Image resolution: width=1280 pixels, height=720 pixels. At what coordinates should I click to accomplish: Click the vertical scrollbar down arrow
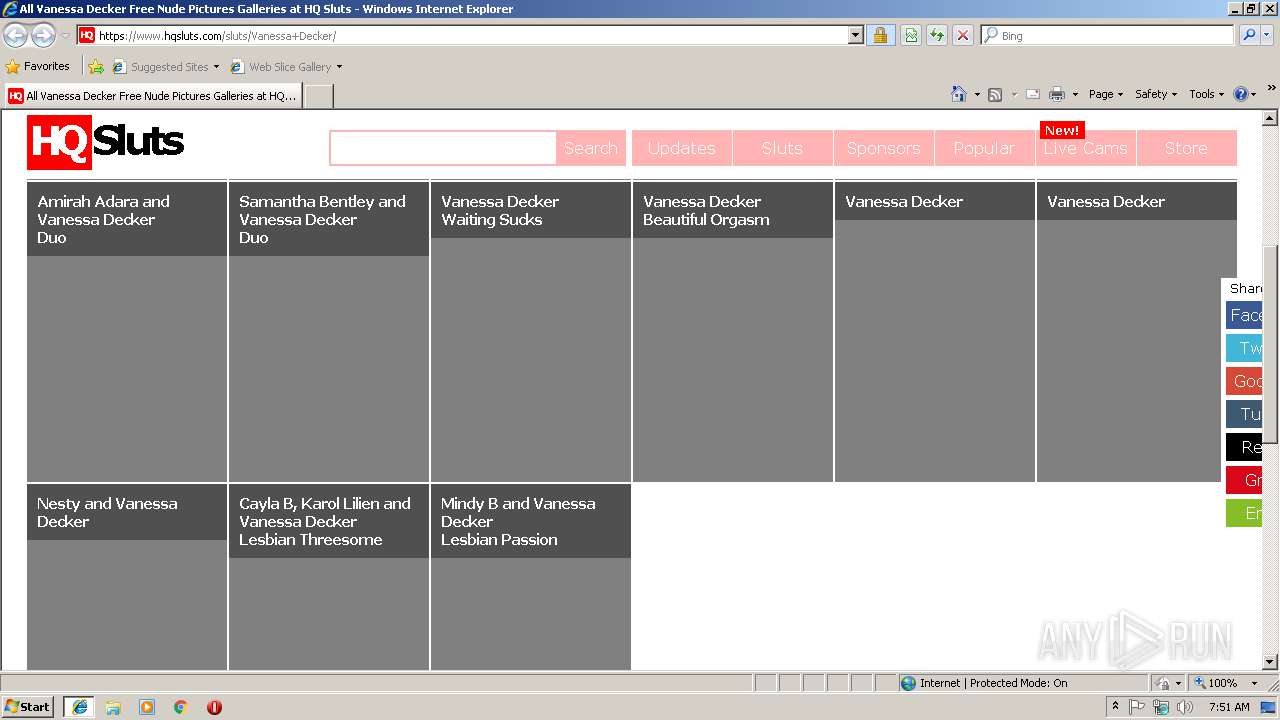pos(1270,661)
